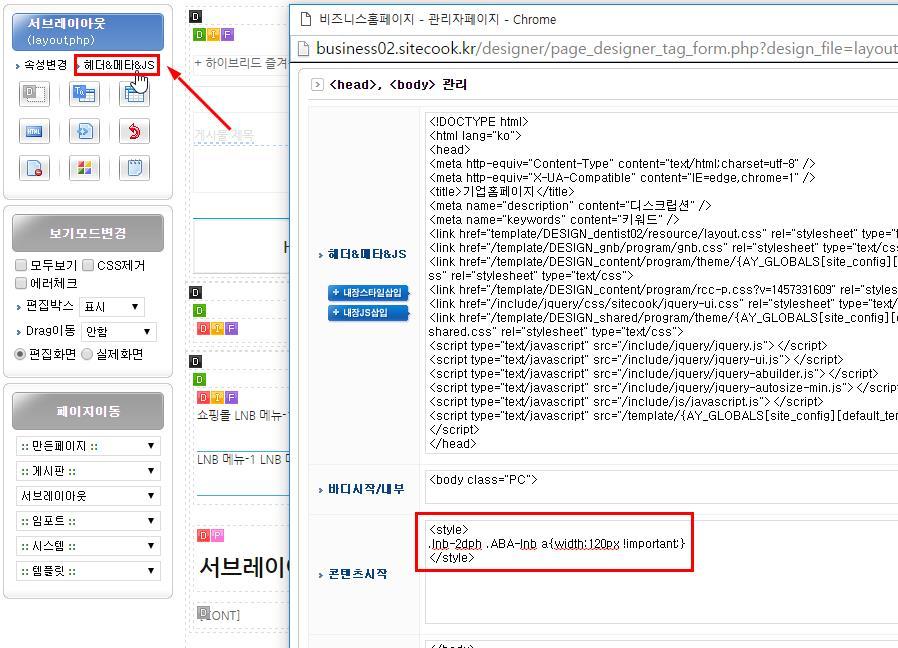Click the page delete icon with red circle
This screenshot has width=898, height=648.
coord(34,168)
